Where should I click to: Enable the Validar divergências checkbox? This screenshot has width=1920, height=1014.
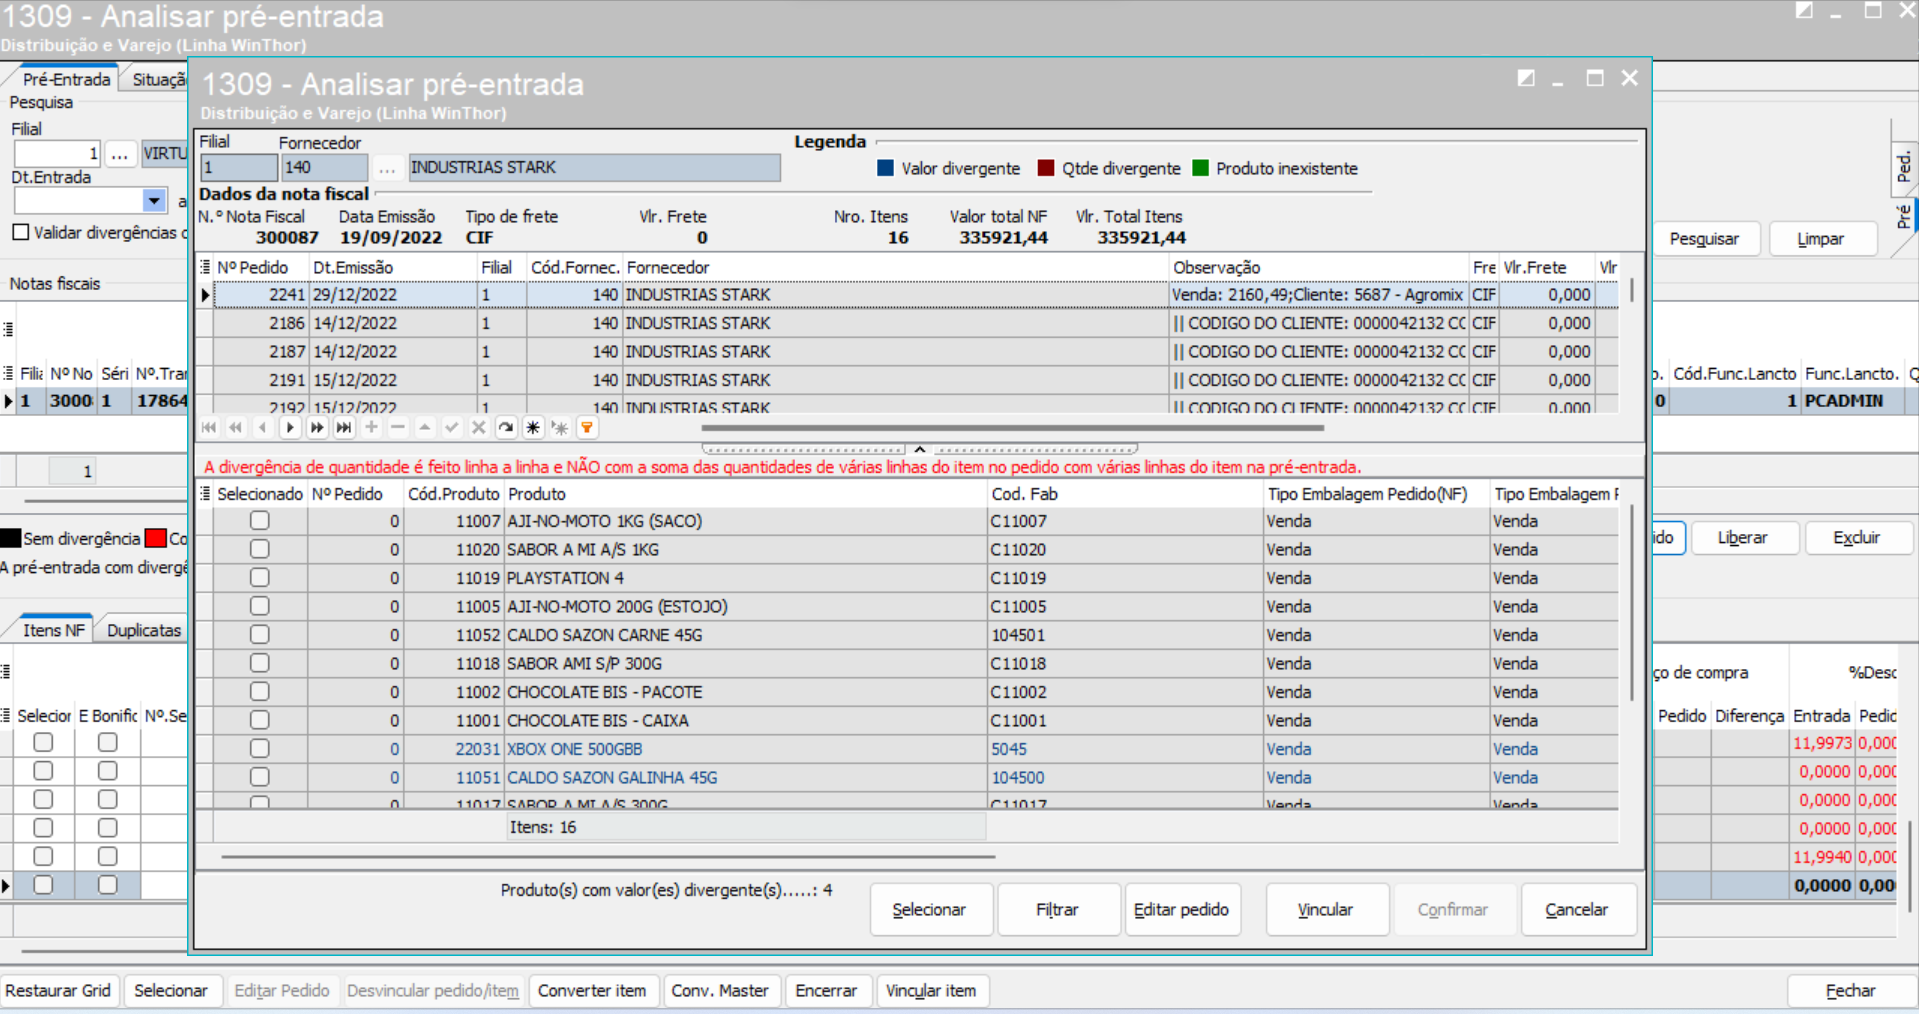[x=21, y=232]
